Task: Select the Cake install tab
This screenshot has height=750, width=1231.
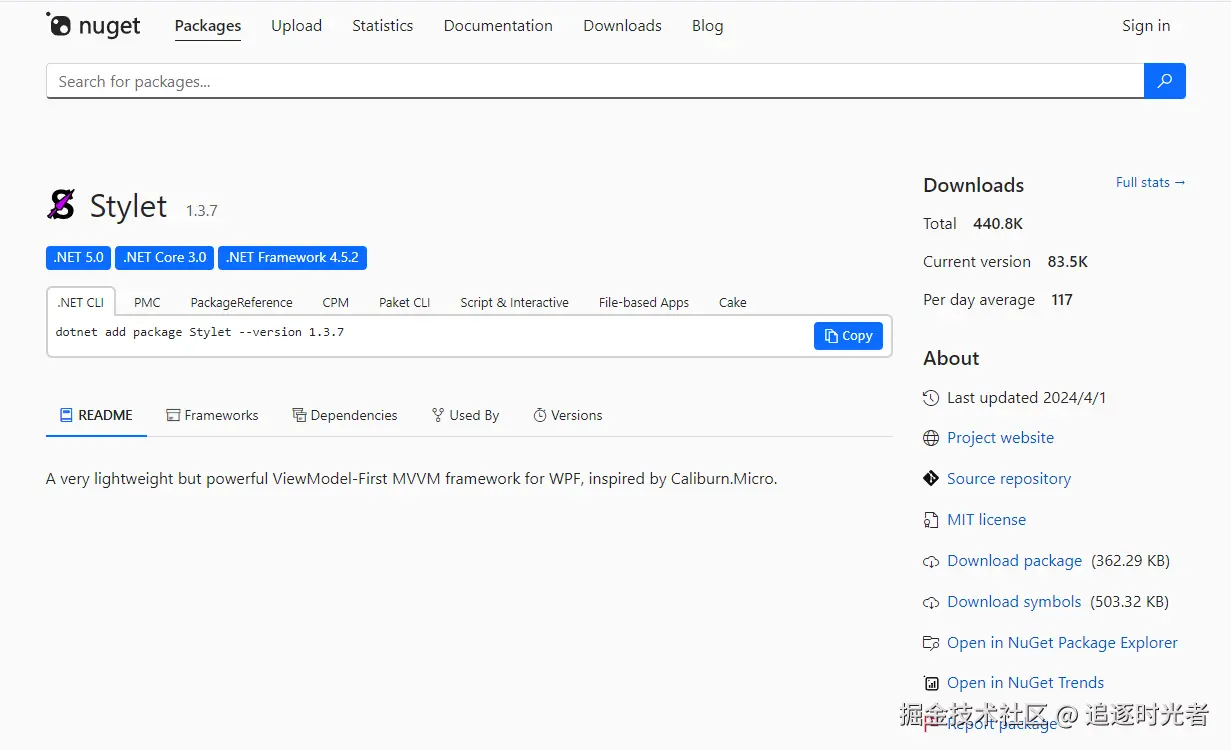Action: click(733, 302)
